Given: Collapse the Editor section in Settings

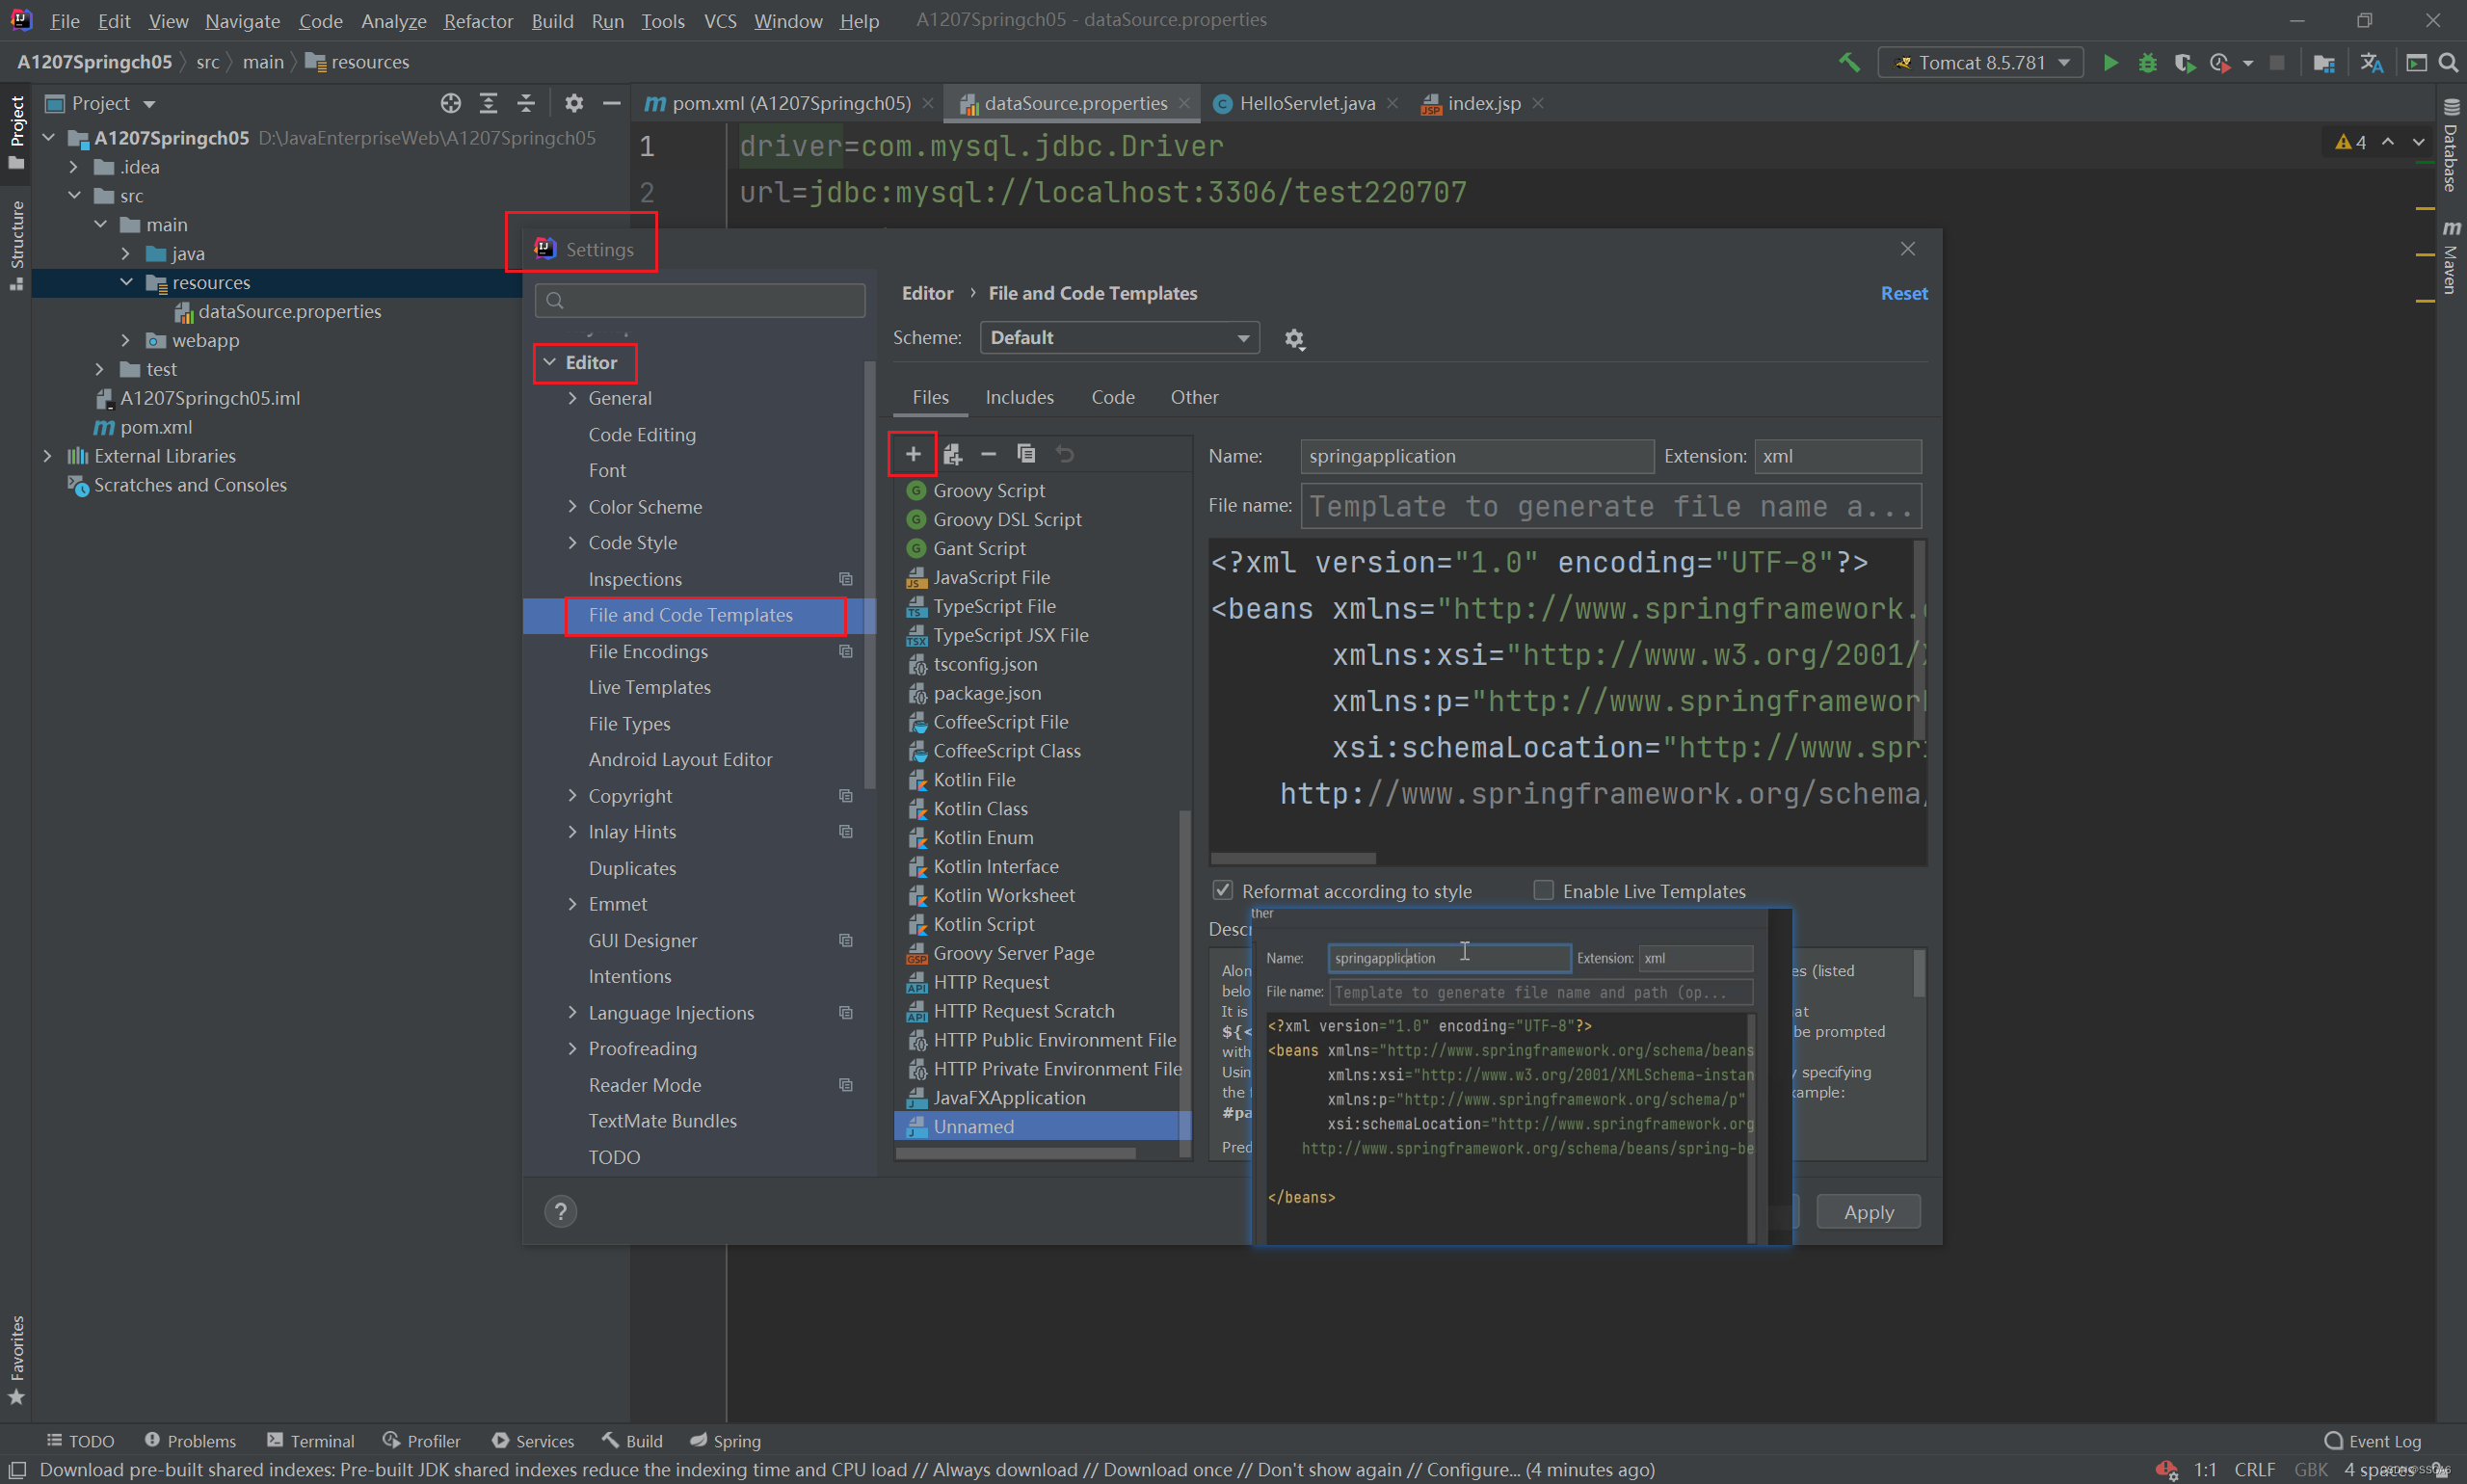Looking at the screenshot, I should click(x=549, y=362).
